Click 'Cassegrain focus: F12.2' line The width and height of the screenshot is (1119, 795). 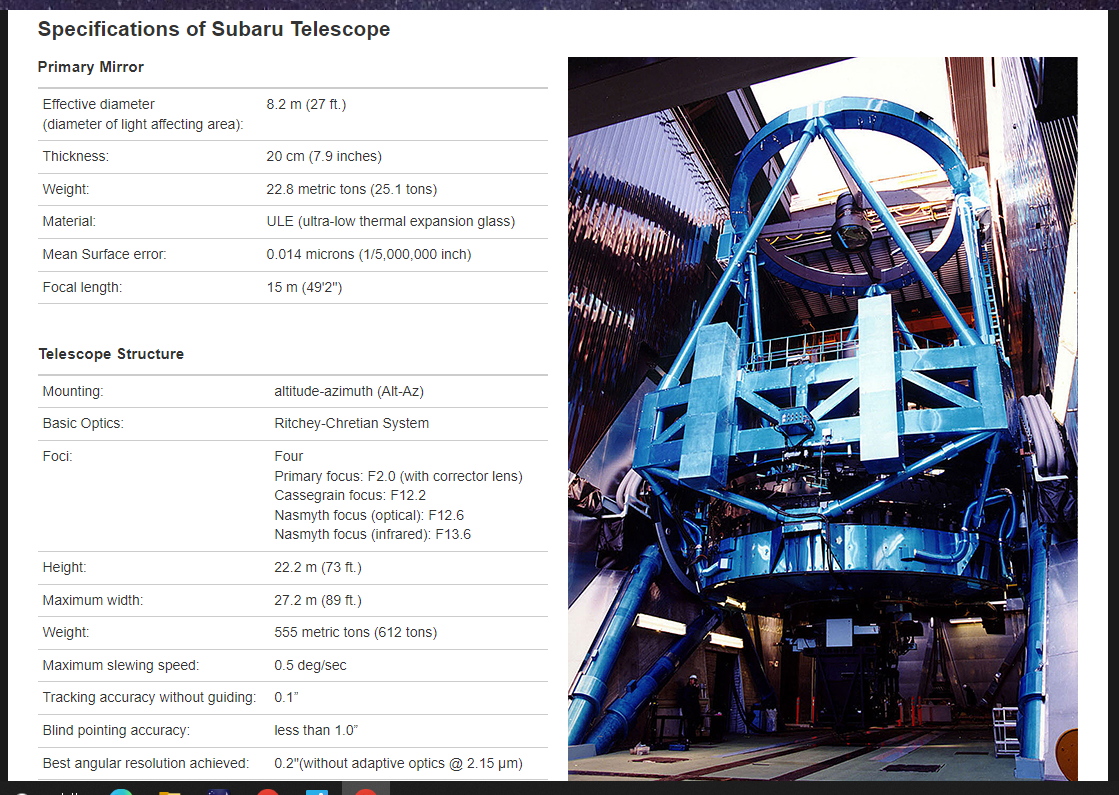[350, 495]
